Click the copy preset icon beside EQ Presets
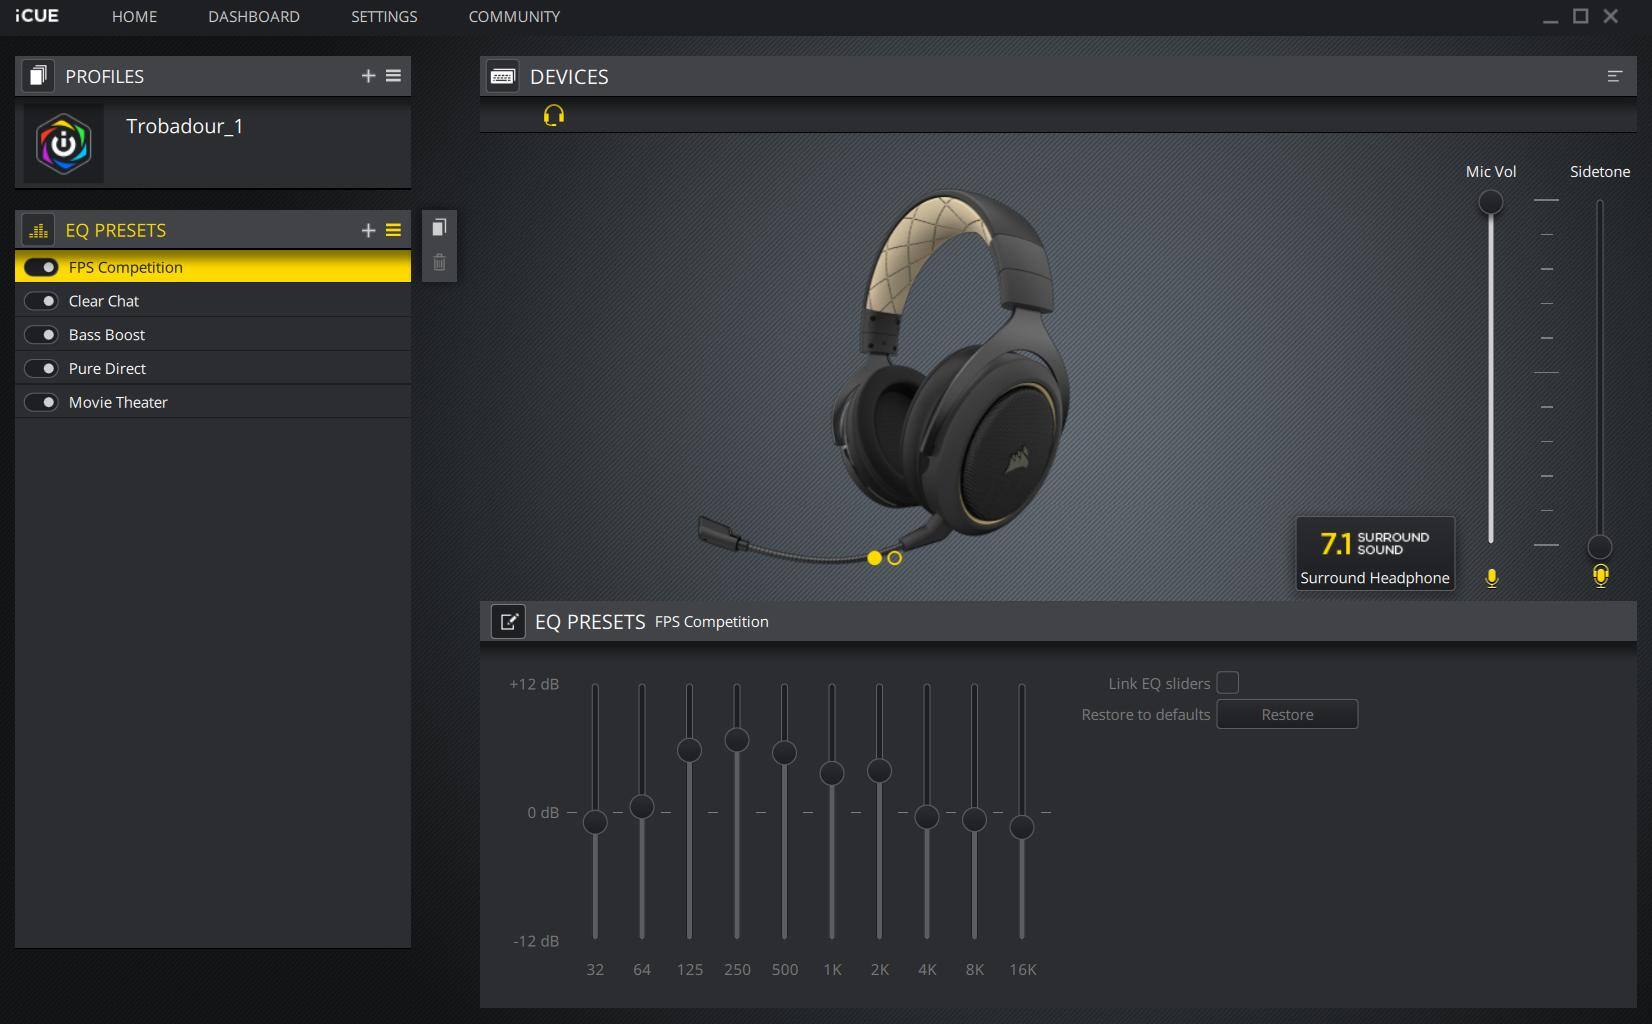 tap(439, 228)
